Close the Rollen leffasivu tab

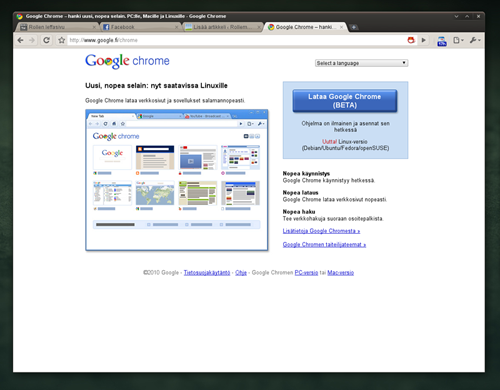(x=94, y=27)
